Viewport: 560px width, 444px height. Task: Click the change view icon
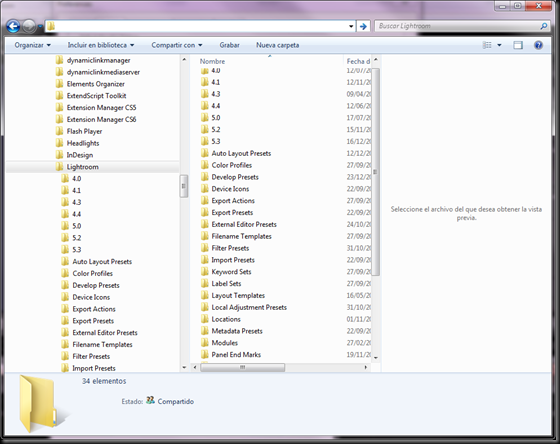click(x=487, y=45)
